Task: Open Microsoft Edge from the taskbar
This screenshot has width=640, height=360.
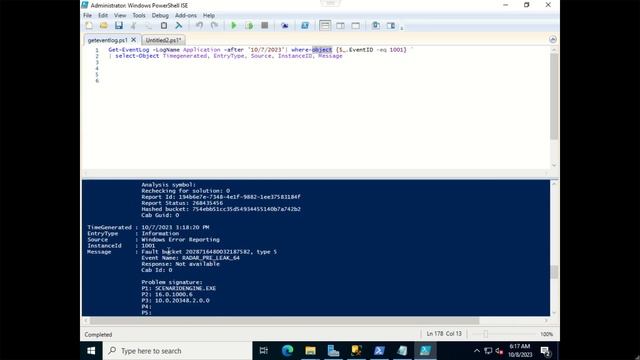Action: tap(287, 351)
